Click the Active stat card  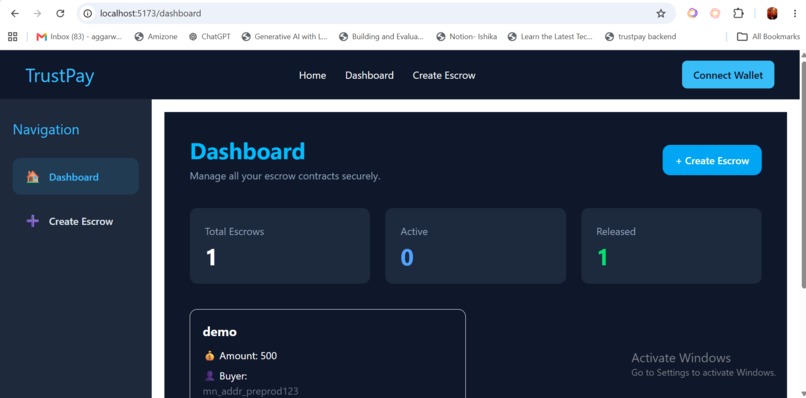475,246
